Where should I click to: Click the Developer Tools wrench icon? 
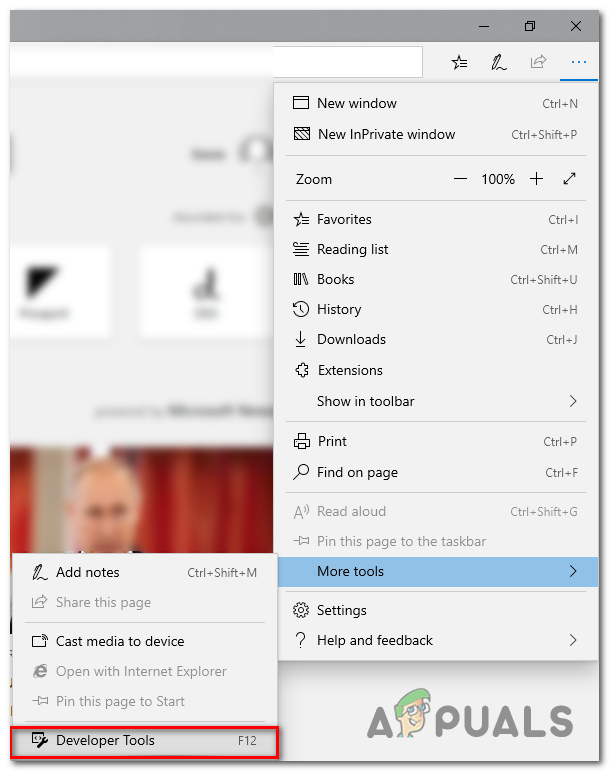pyautogui.click(x=40, y=740)
